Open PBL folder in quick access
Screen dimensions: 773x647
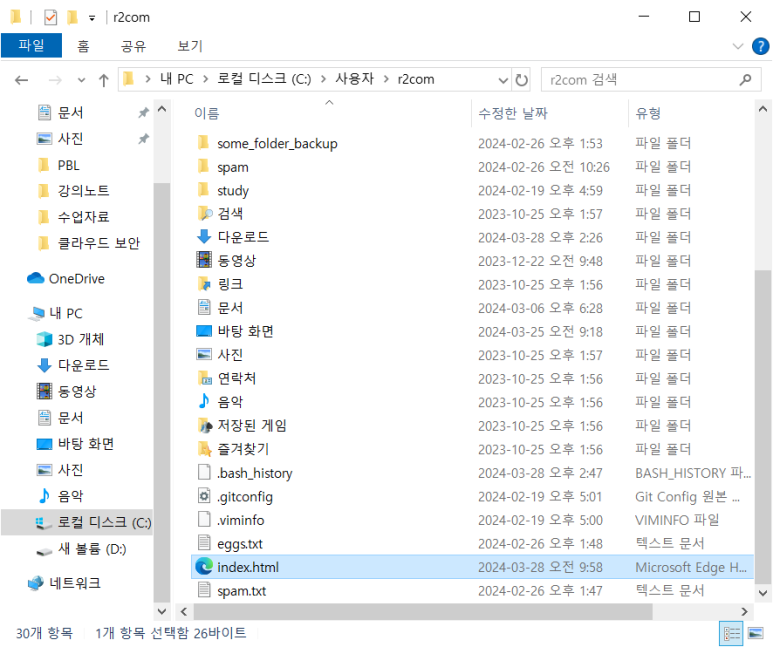click(x=68, y=165)
